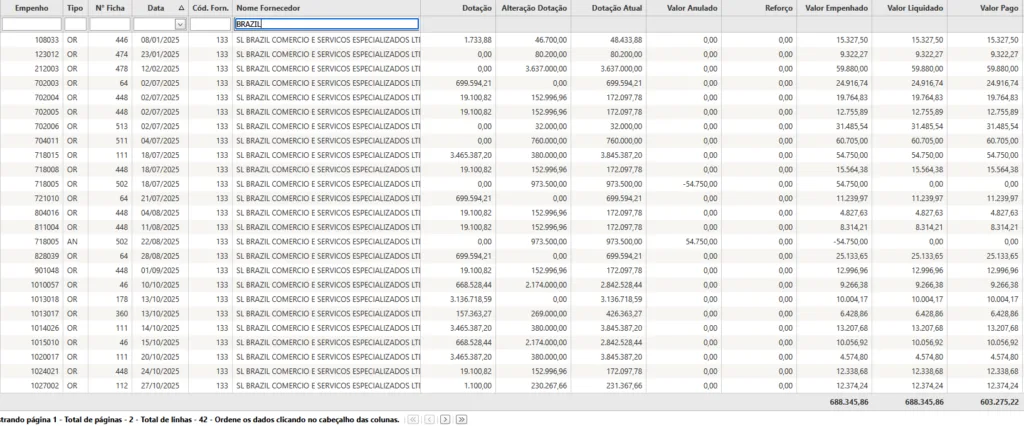Image resolution: width=1024 pixels, height=426 pixels.
Task: Click the Tipo filter input box
Action: (x=75, y=24)
